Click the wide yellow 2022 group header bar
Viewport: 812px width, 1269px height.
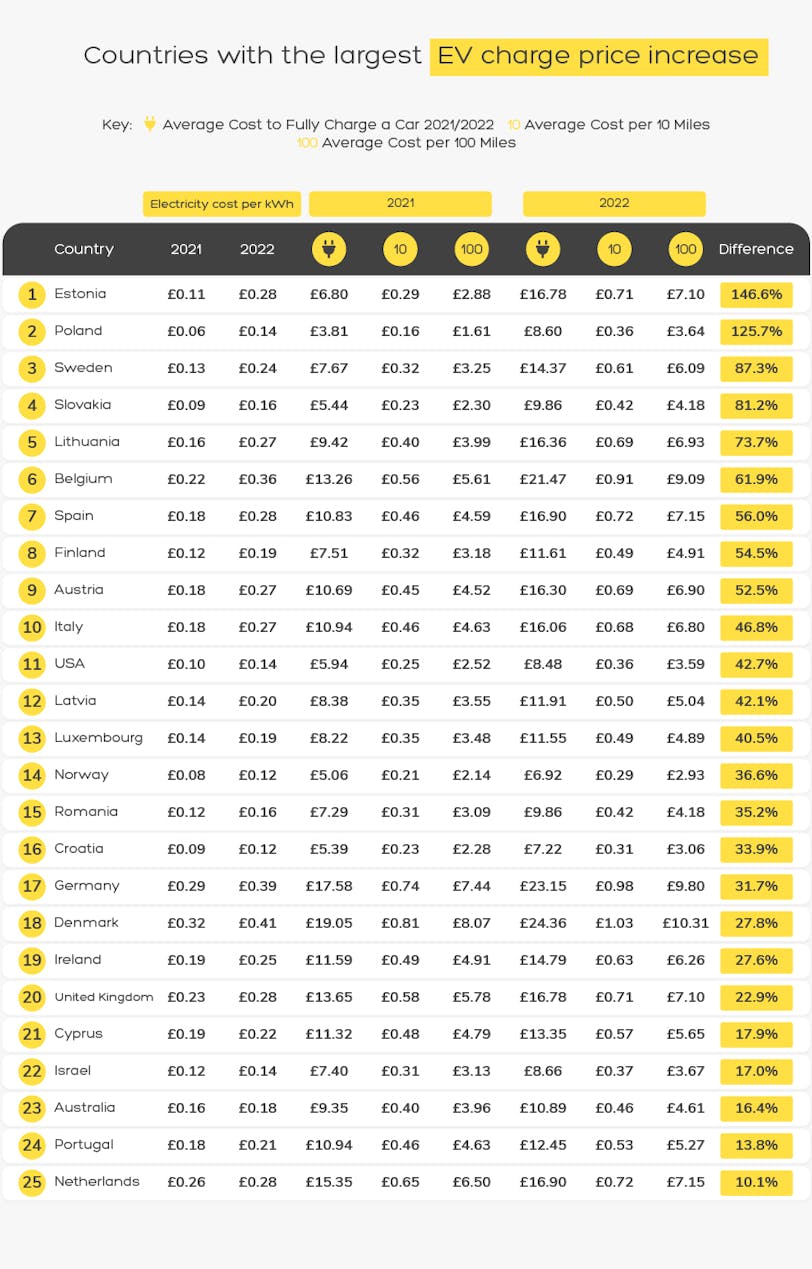[614, 204]
